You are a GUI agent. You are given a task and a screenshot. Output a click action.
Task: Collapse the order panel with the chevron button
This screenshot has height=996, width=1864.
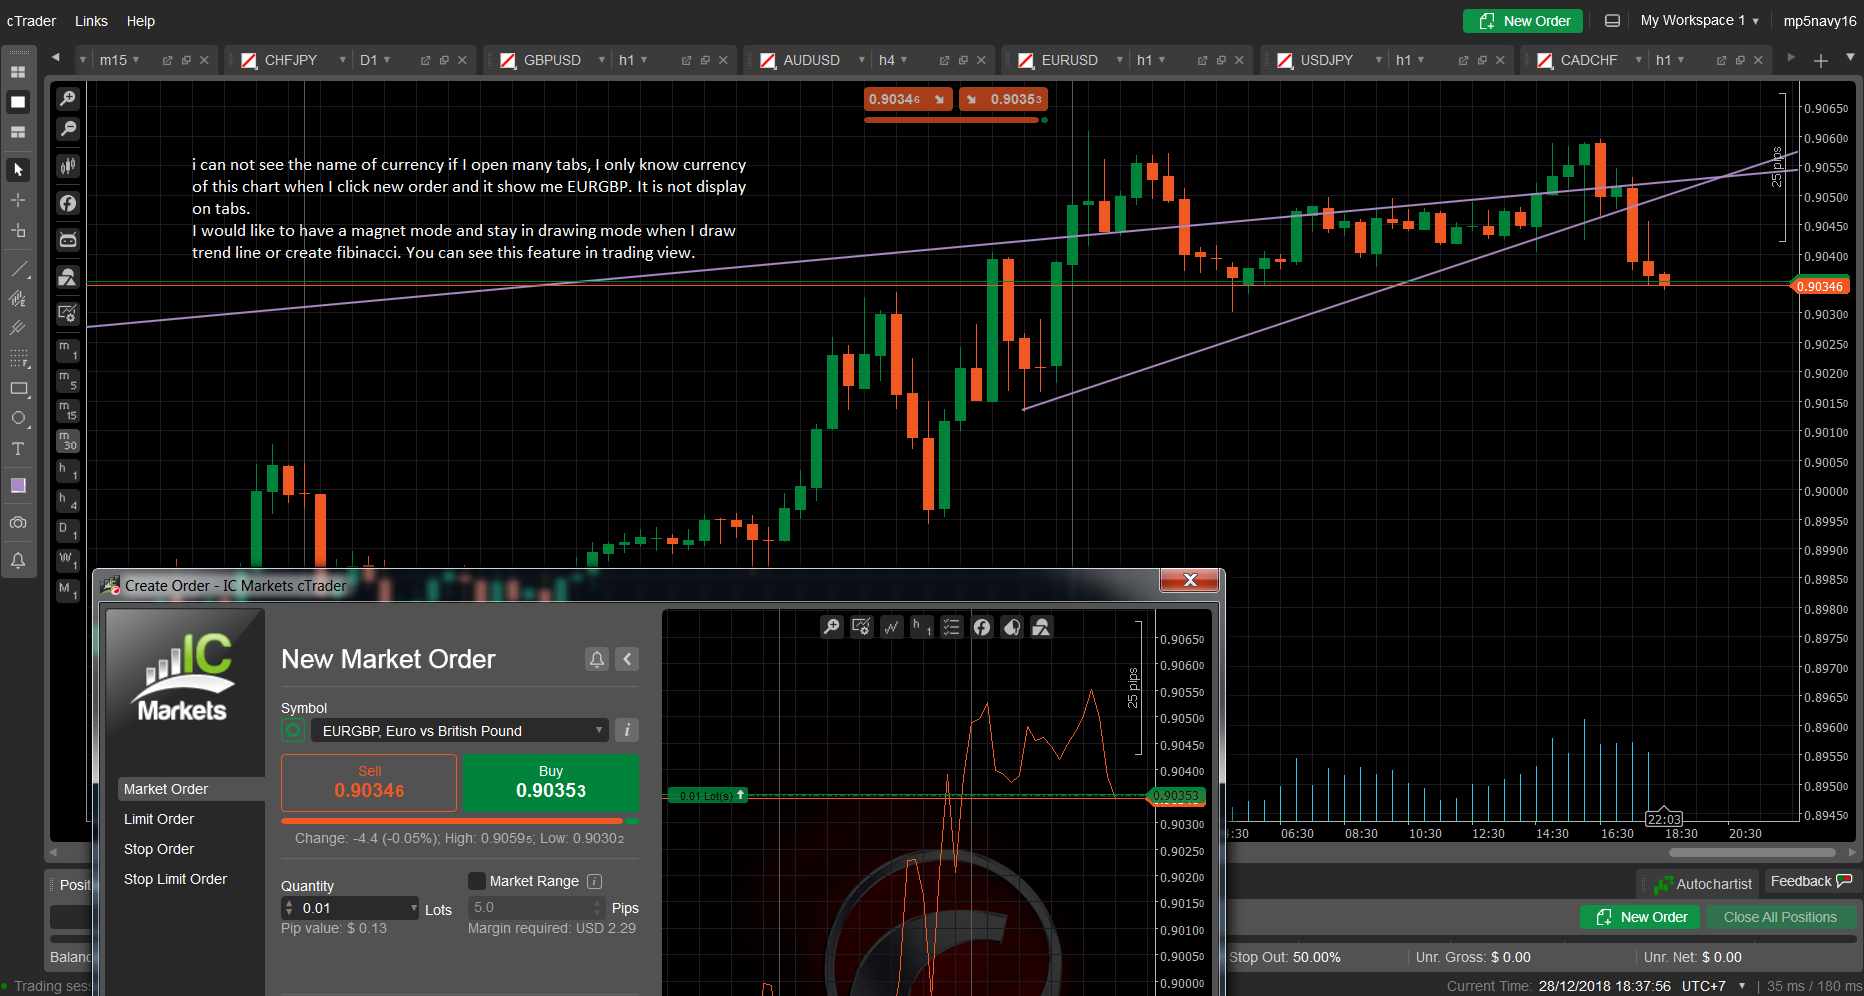tap(627, 659)
